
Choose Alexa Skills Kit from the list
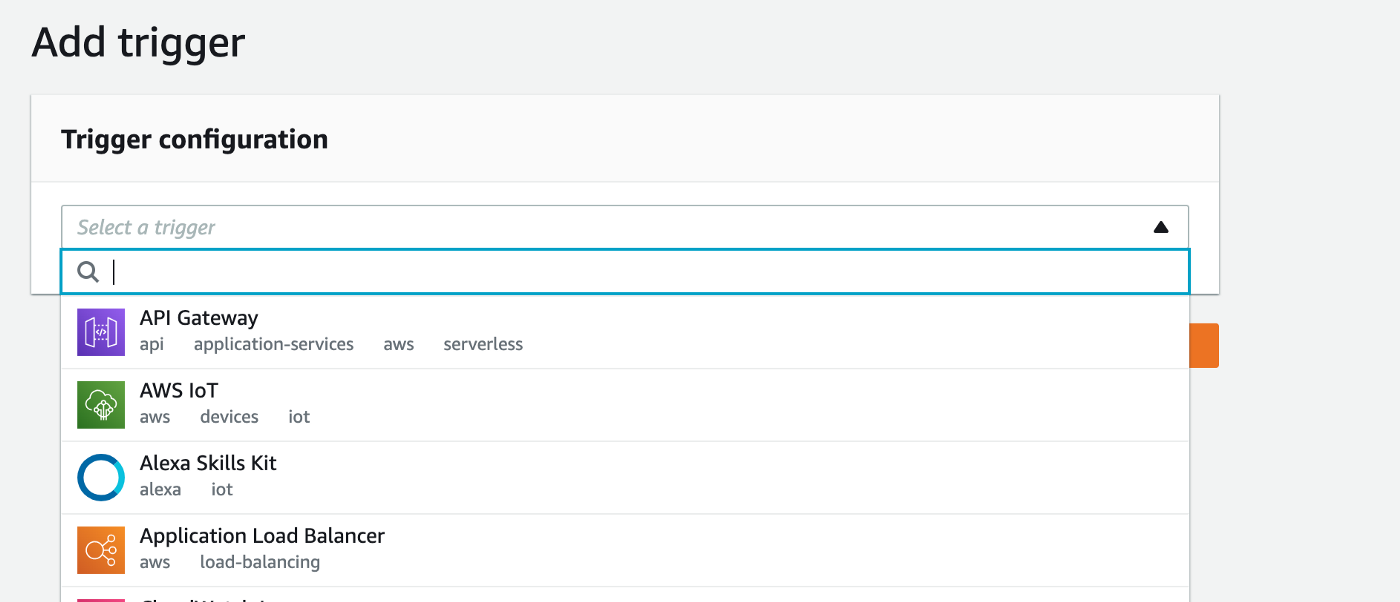point(625,477)
